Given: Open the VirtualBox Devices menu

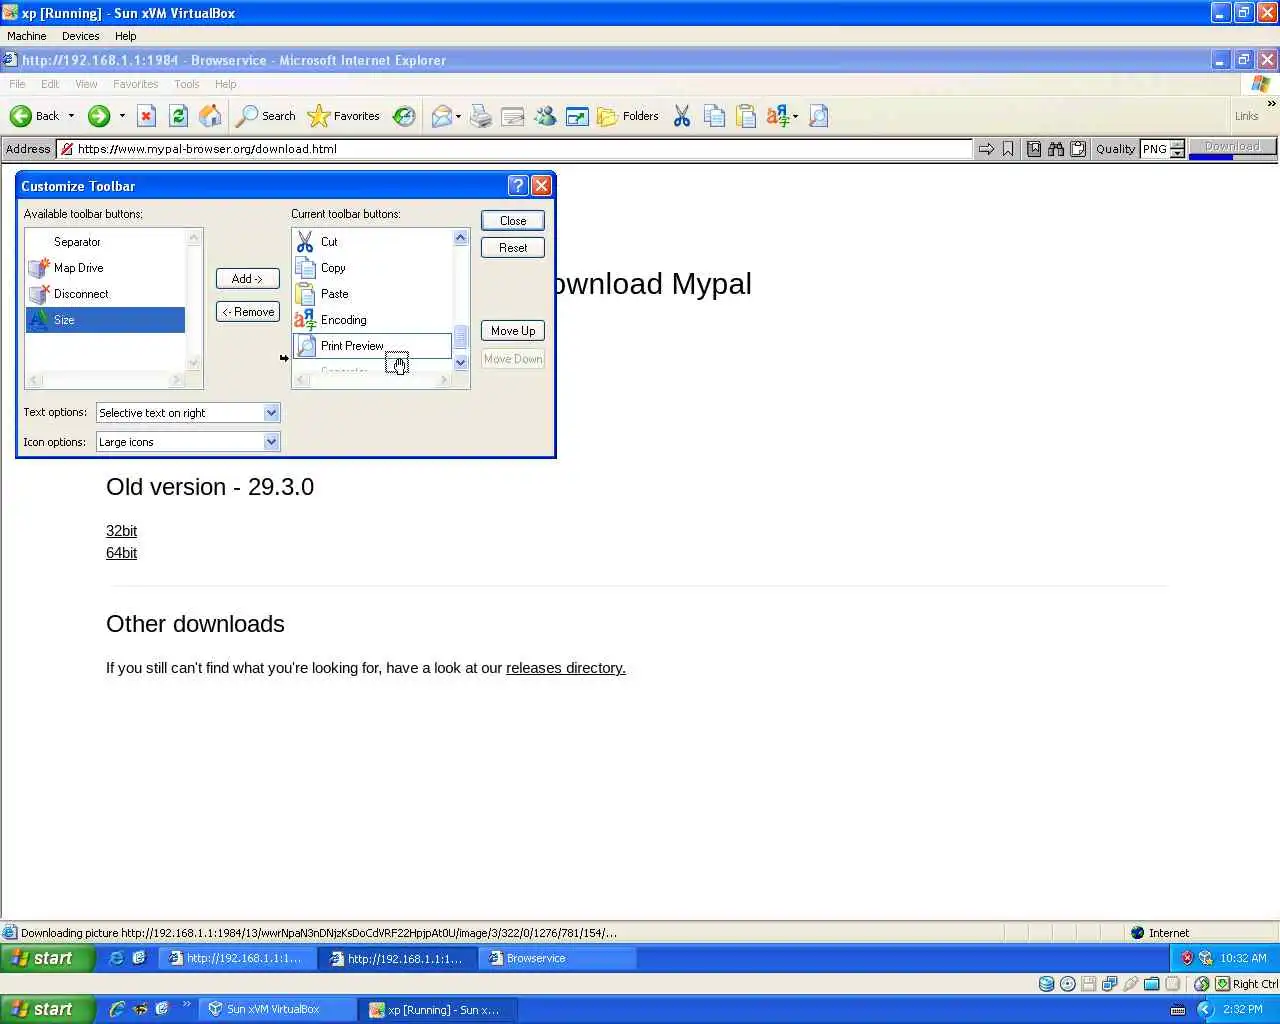Looking at the screenshot, I should 80,36.
